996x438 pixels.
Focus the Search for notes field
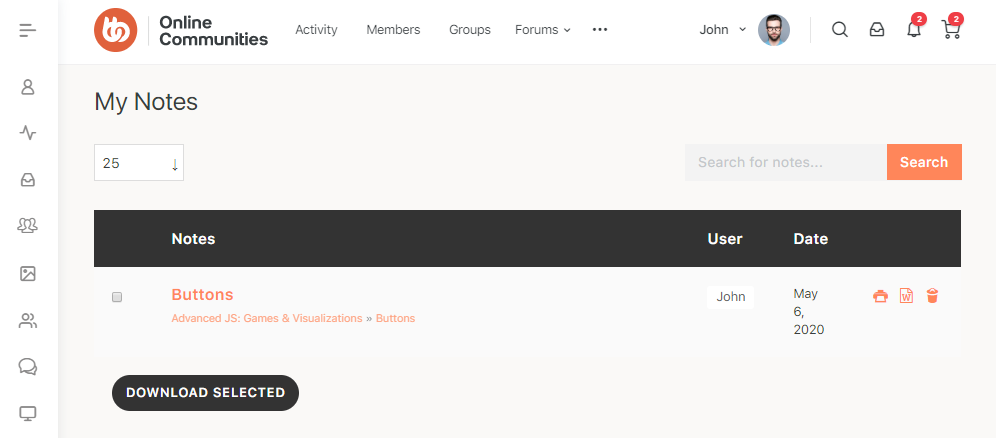[x=786, y=163]
